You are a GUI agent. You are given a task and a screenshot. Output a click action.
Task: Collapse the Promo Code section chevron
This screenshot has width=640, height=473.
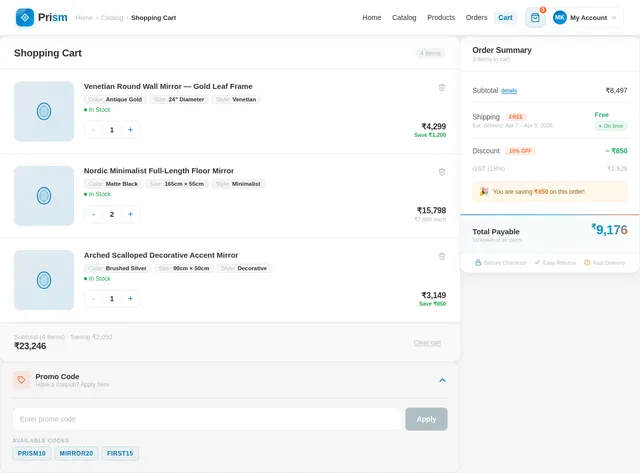click(442, 380)
